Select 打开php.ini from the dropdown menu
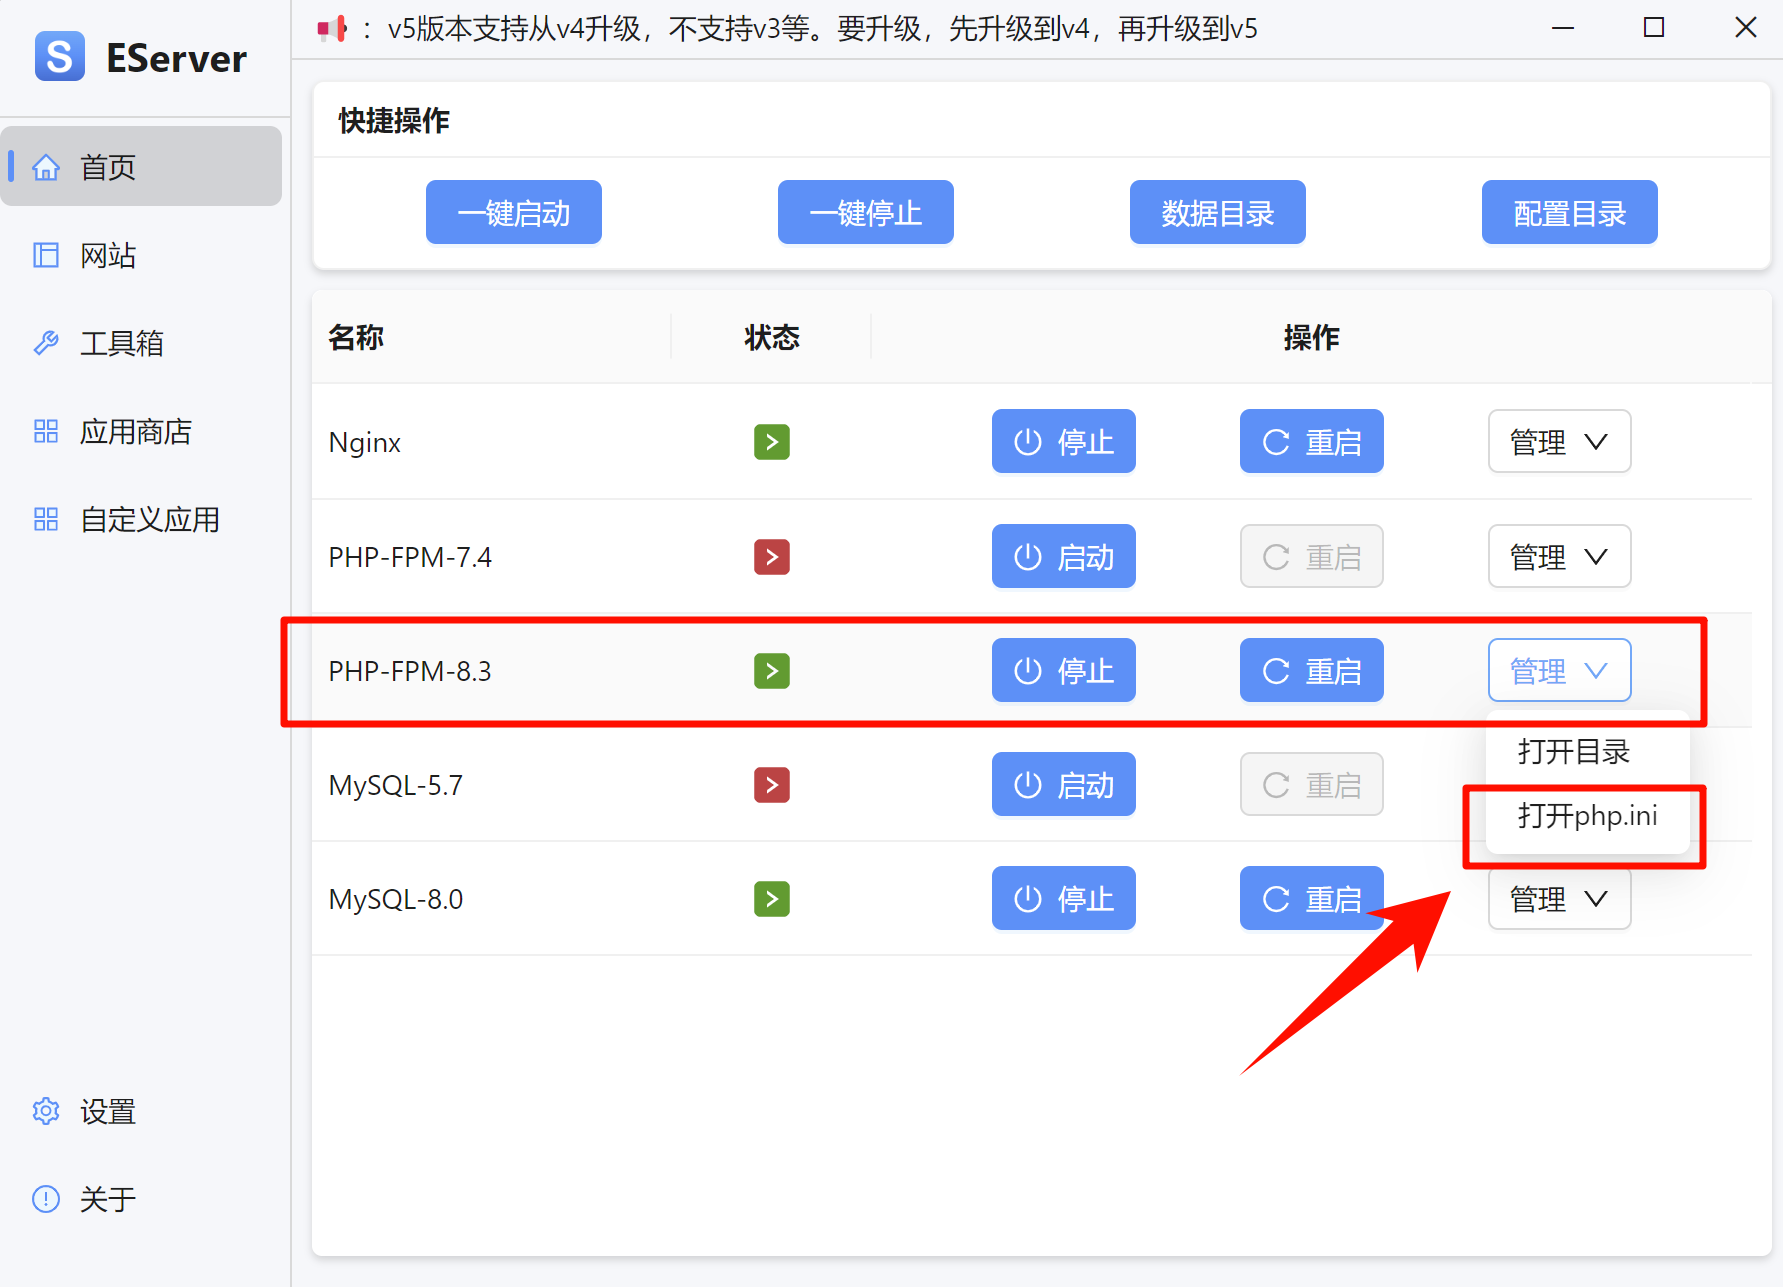Image resolution: width=1783 pixels, height=1287 pixels. click(x=1587, y=816)
